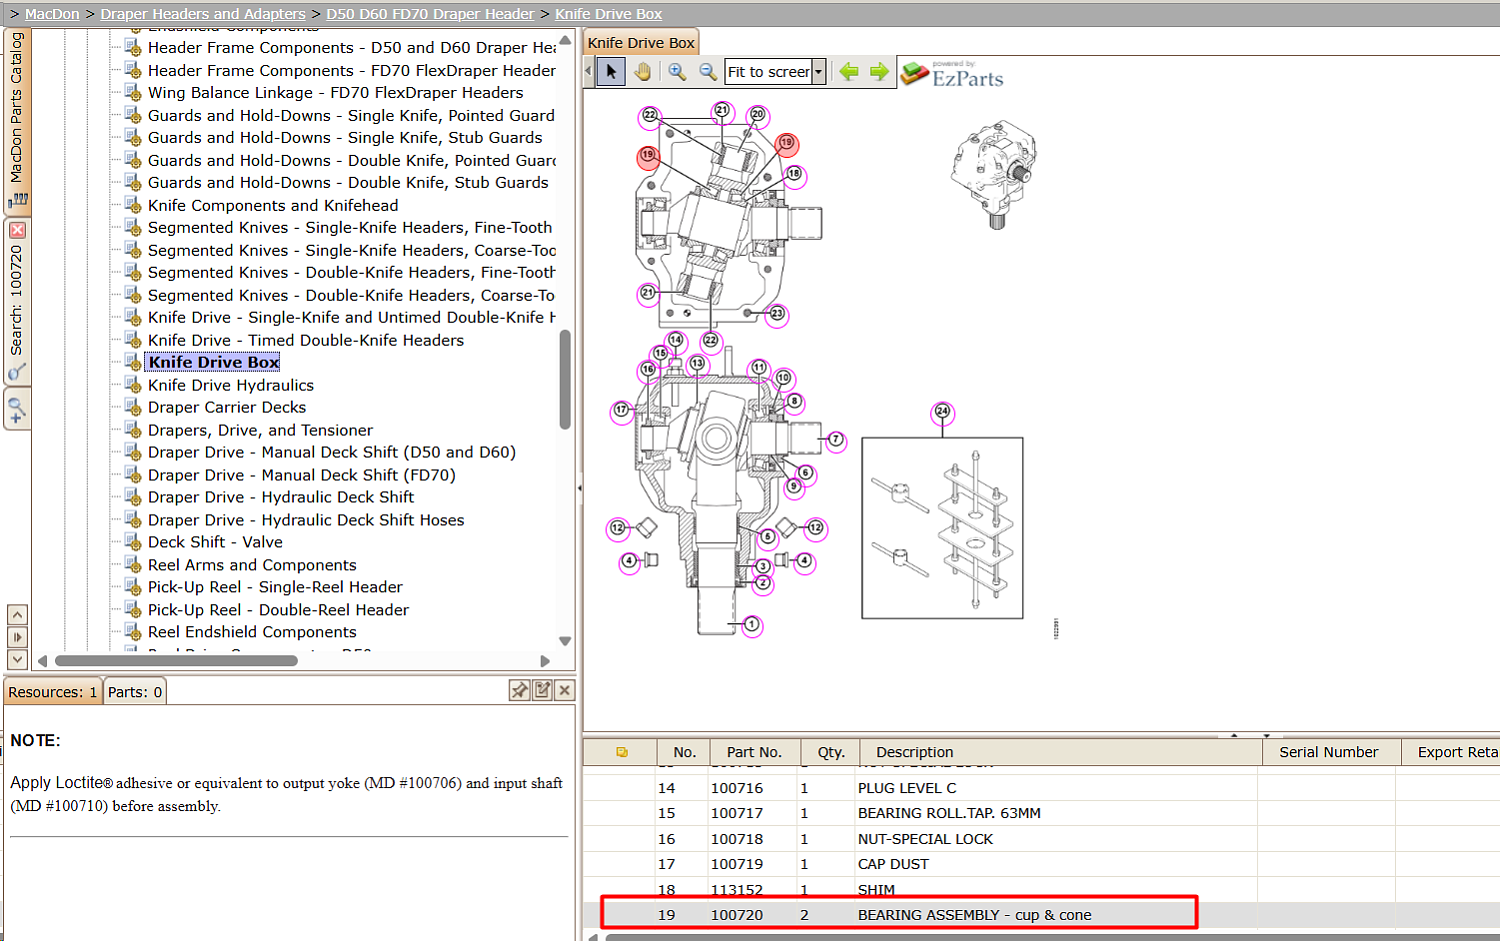The height and width of the screenshot is (941, 1500).
Task: Click callout 7 next to the output shaft
Action: [x=835, y=440]
